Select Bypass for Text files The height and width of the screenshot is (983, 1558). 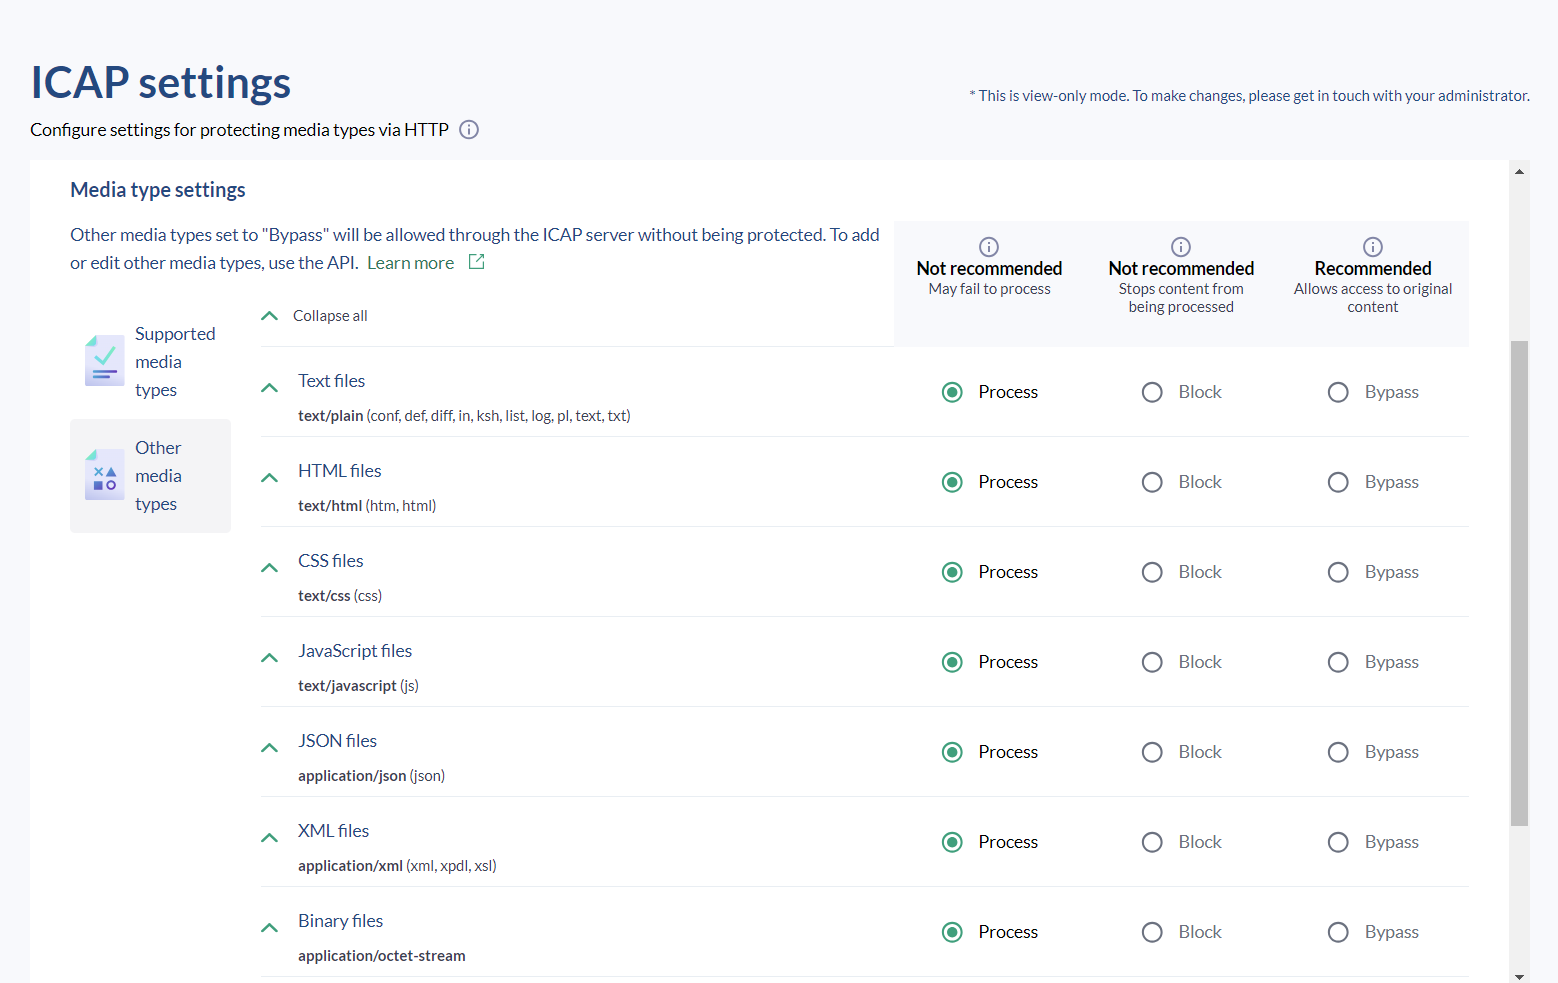tap(1338, 392)
